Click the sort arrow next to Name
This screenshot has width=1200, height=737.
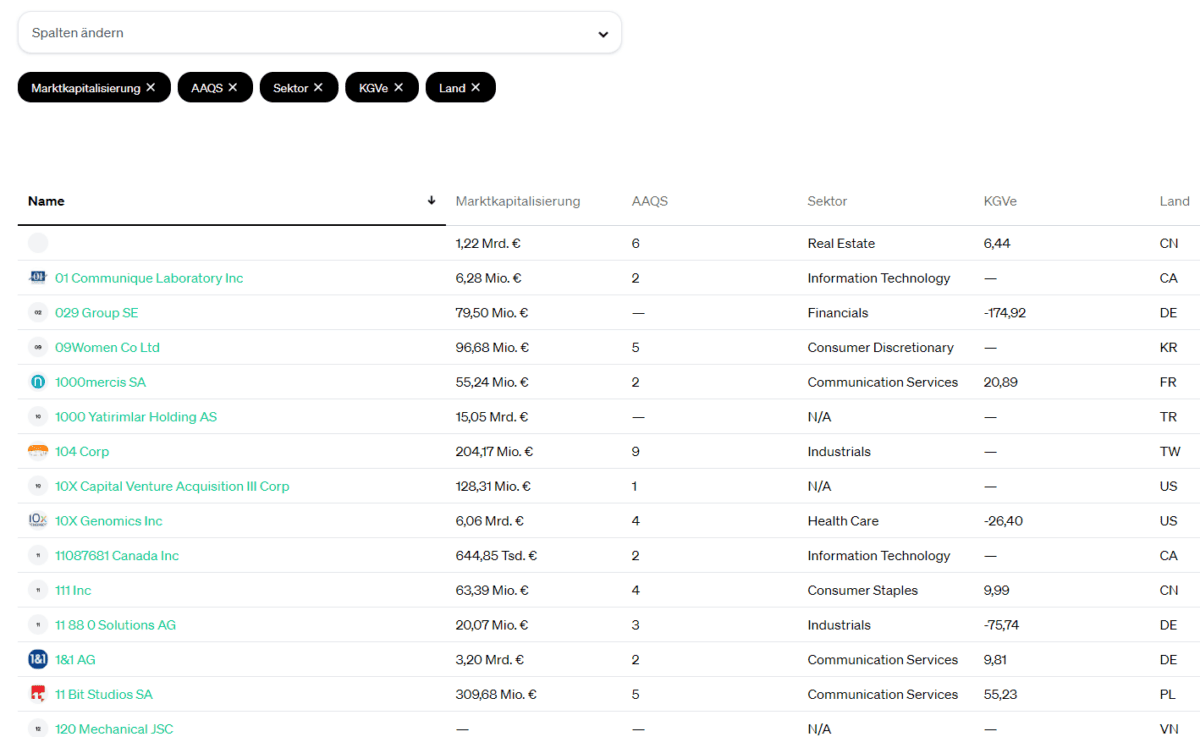431,201
